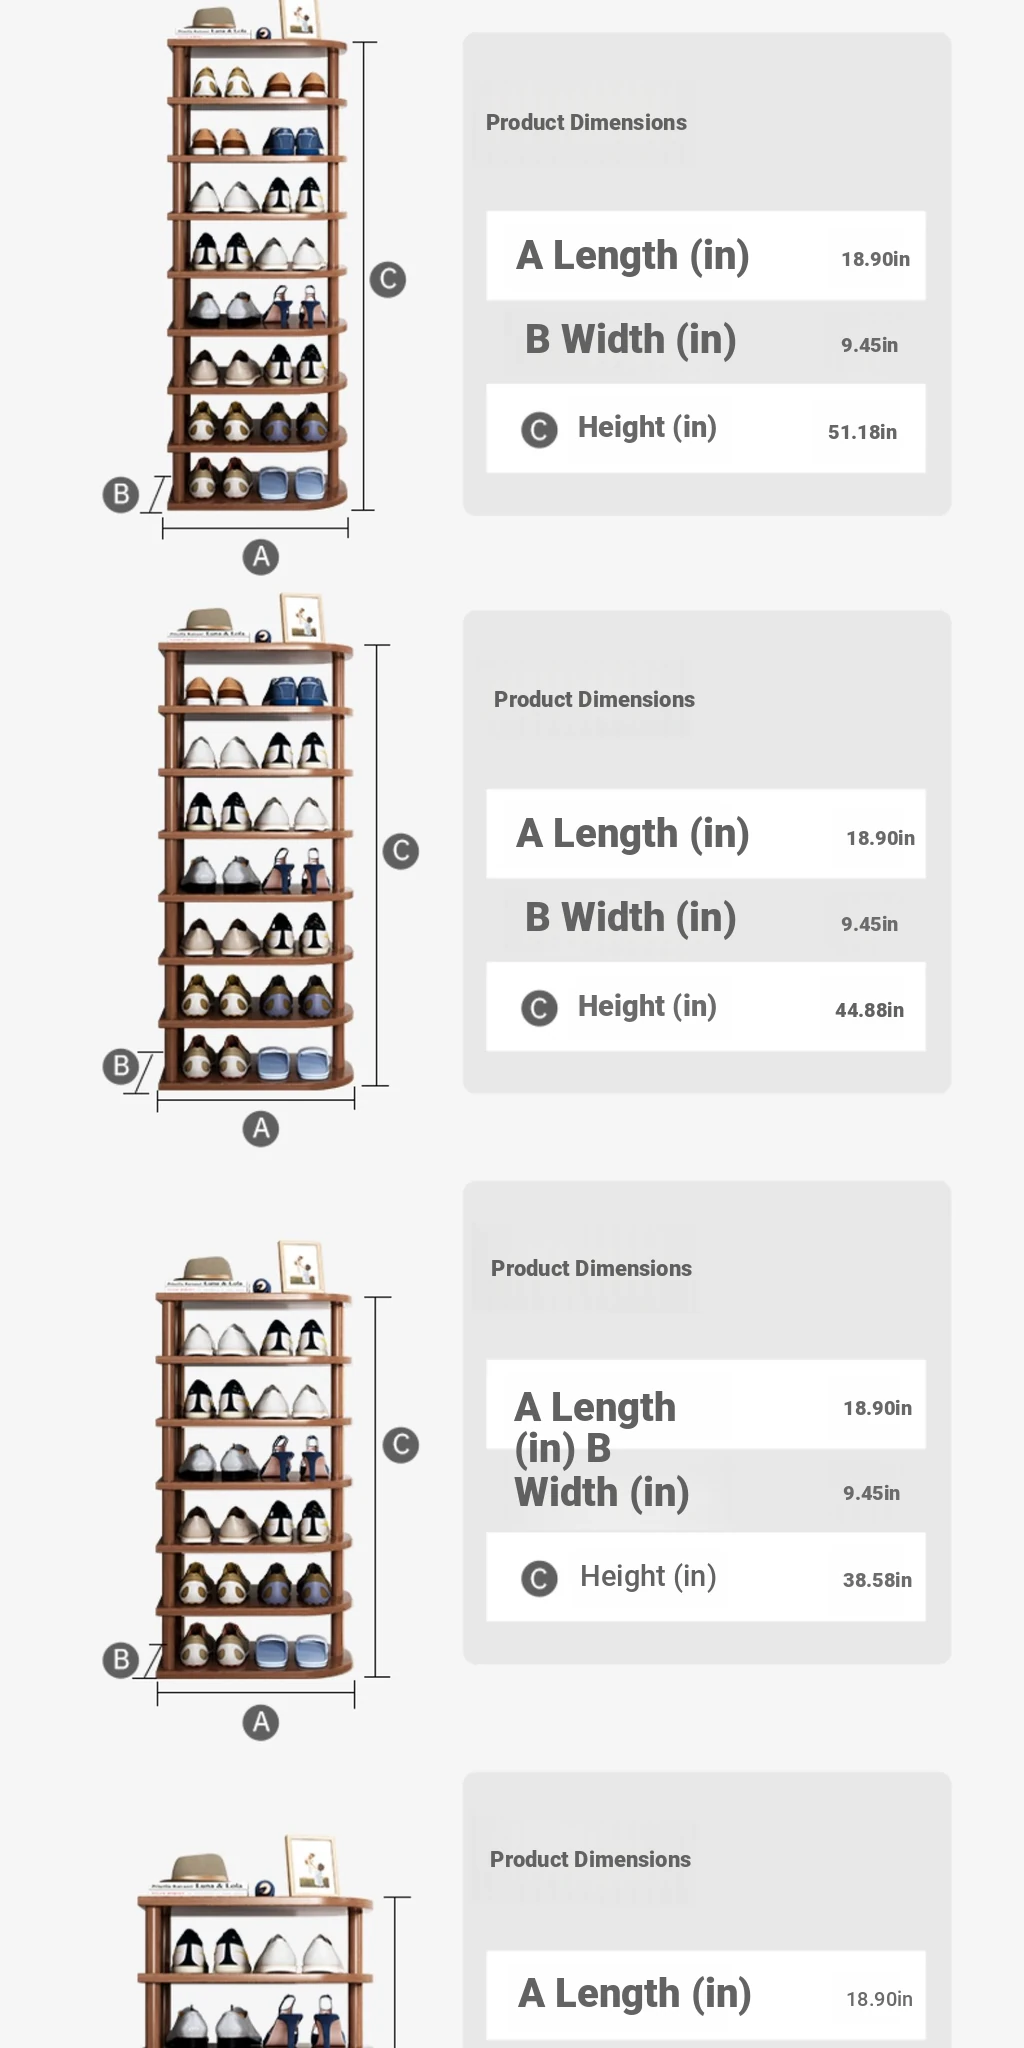Image resolution: width=1024 pixels, height=2048 pixels.
Task: Click the 38.58in height value
Action: pos(877,1580)
